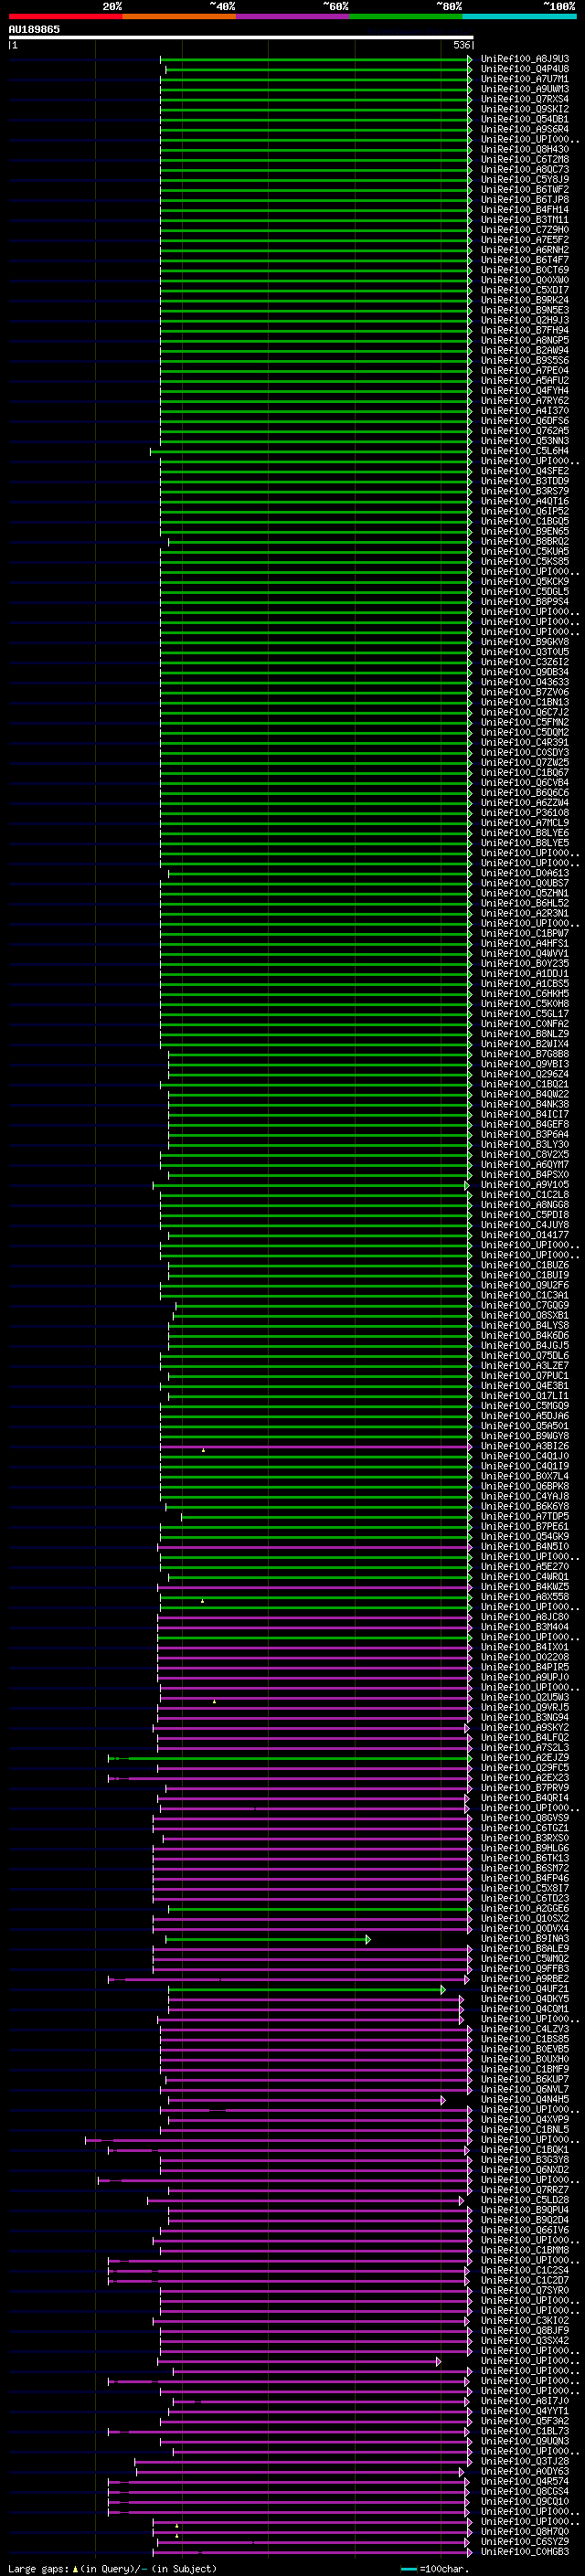
Task: Click the white query length bar
Action: tap(240, 37)
